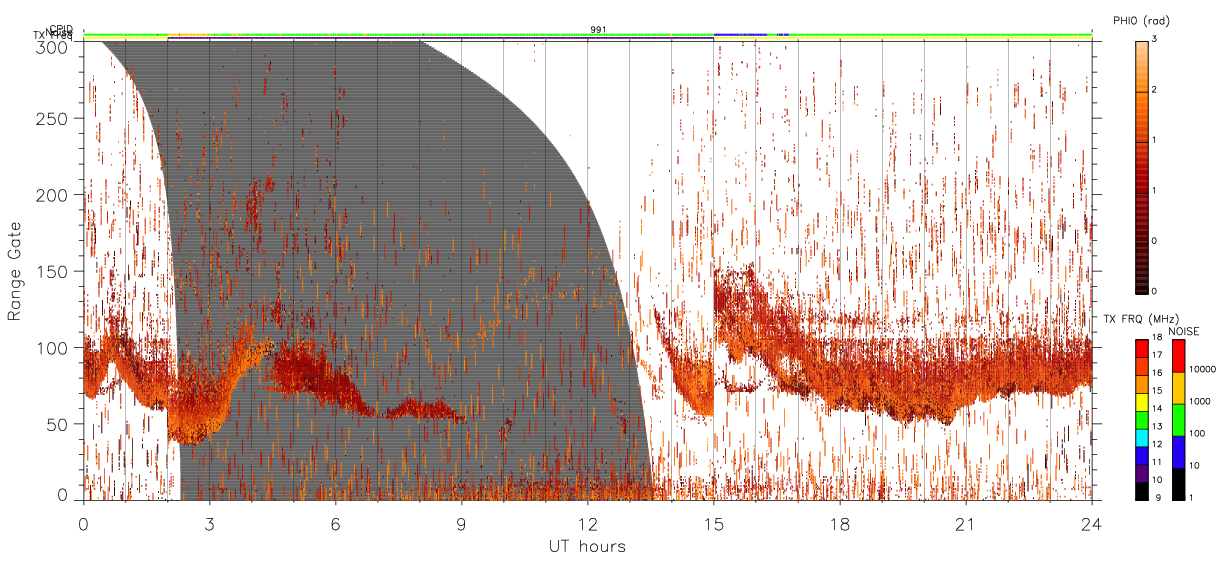This screenshot has height=567, width=1228.
Task: Click the '6' tick on UT hours axis
Action: 336,525
